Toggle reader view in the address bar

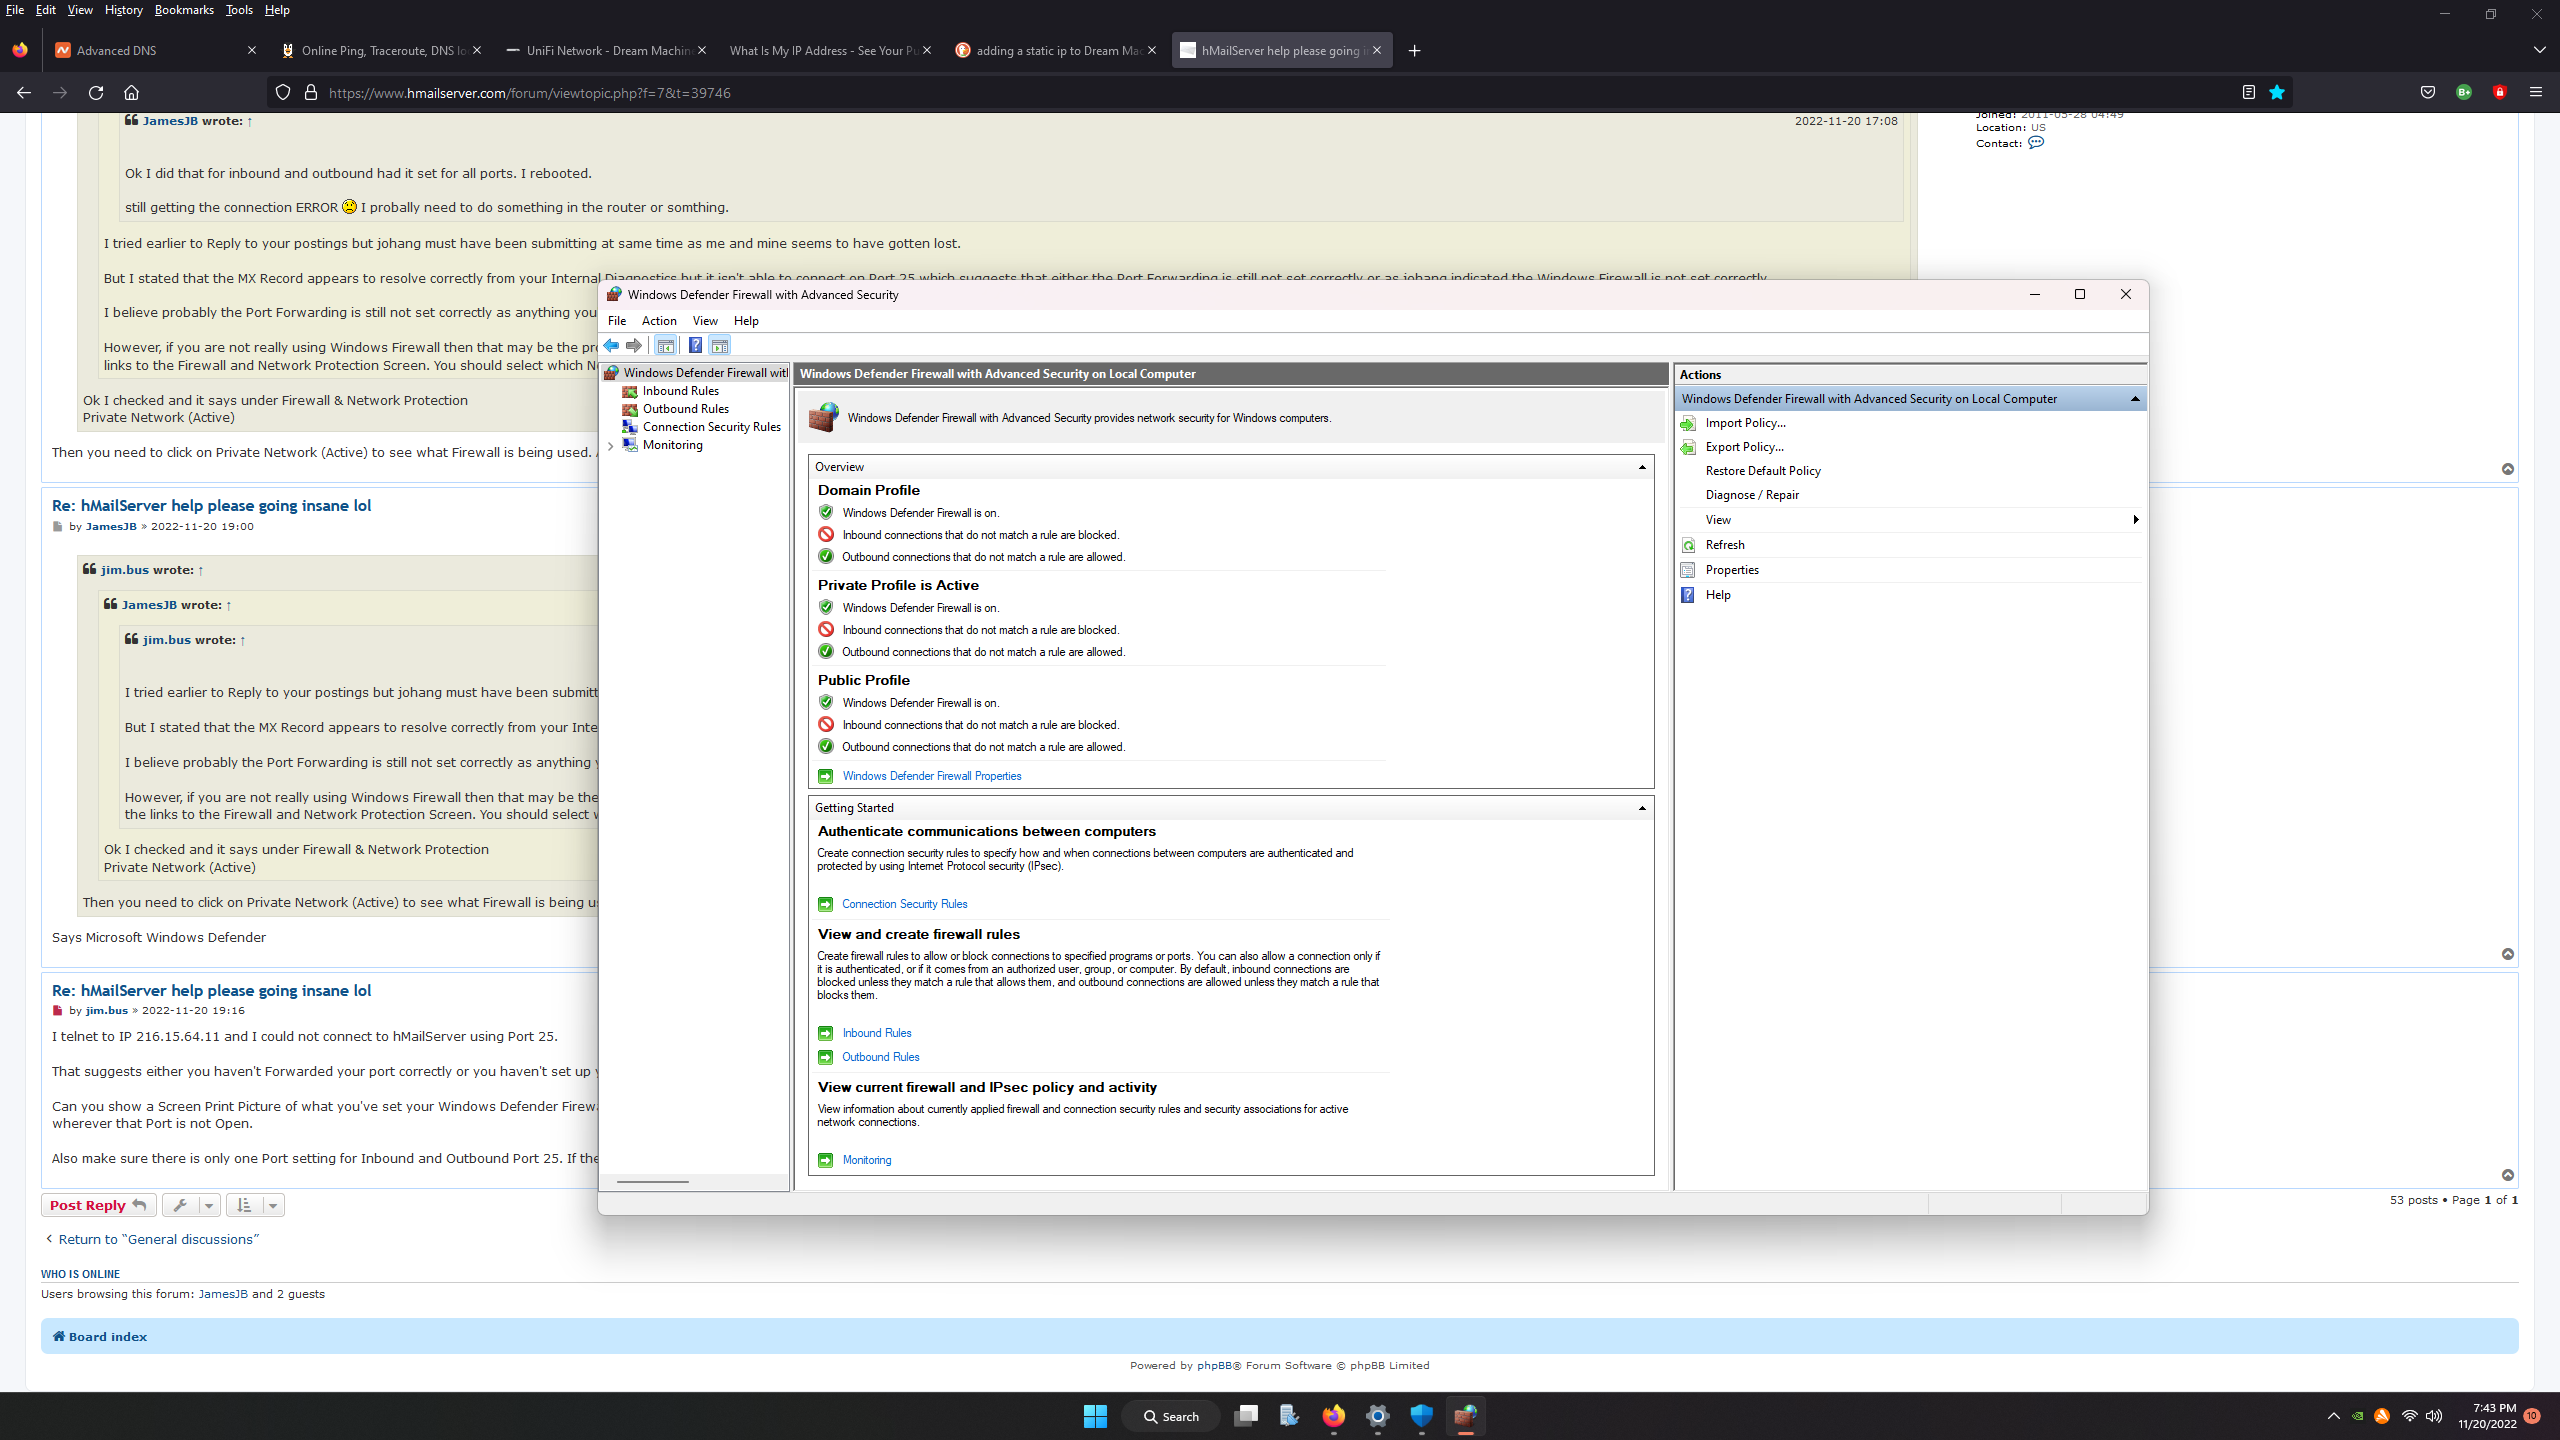coord(2249,93)
